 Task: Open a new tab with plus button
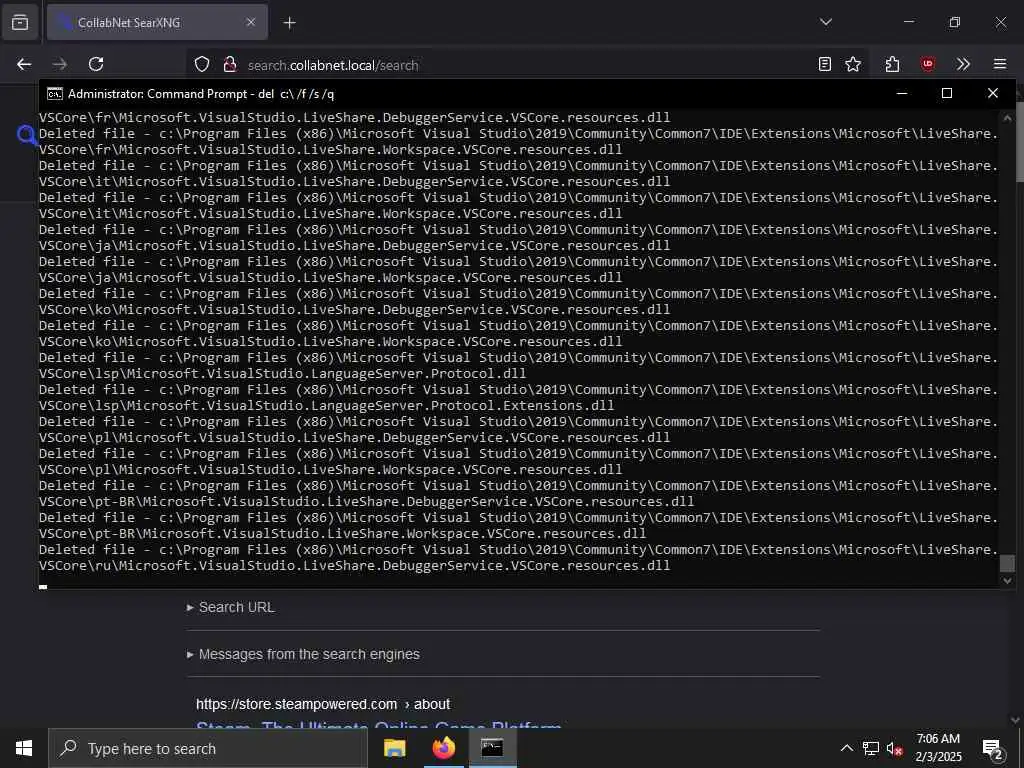coord(289,23)
